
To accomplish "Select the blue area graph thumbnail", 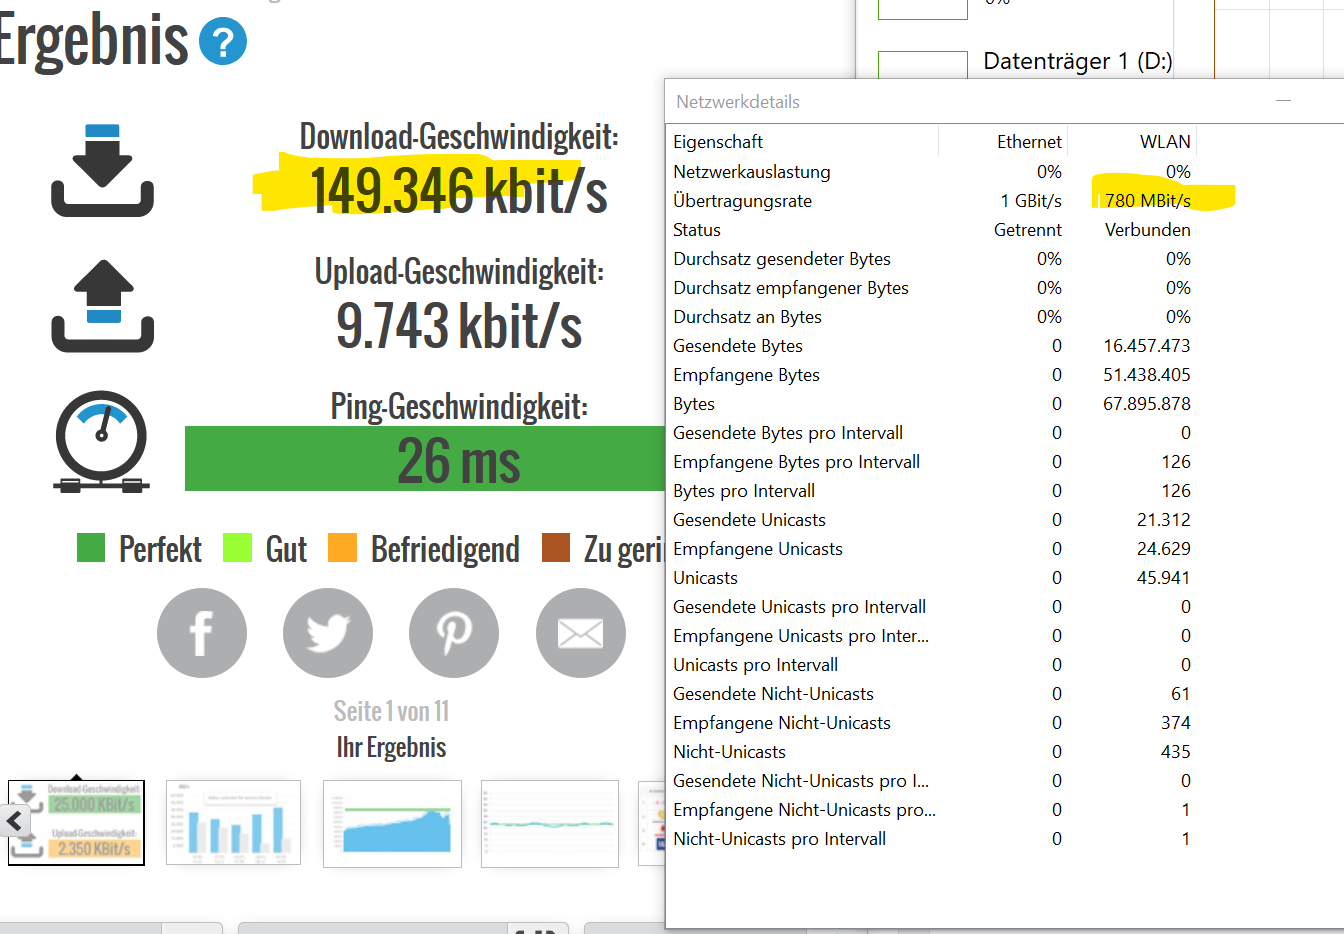I will click(391, 822).
